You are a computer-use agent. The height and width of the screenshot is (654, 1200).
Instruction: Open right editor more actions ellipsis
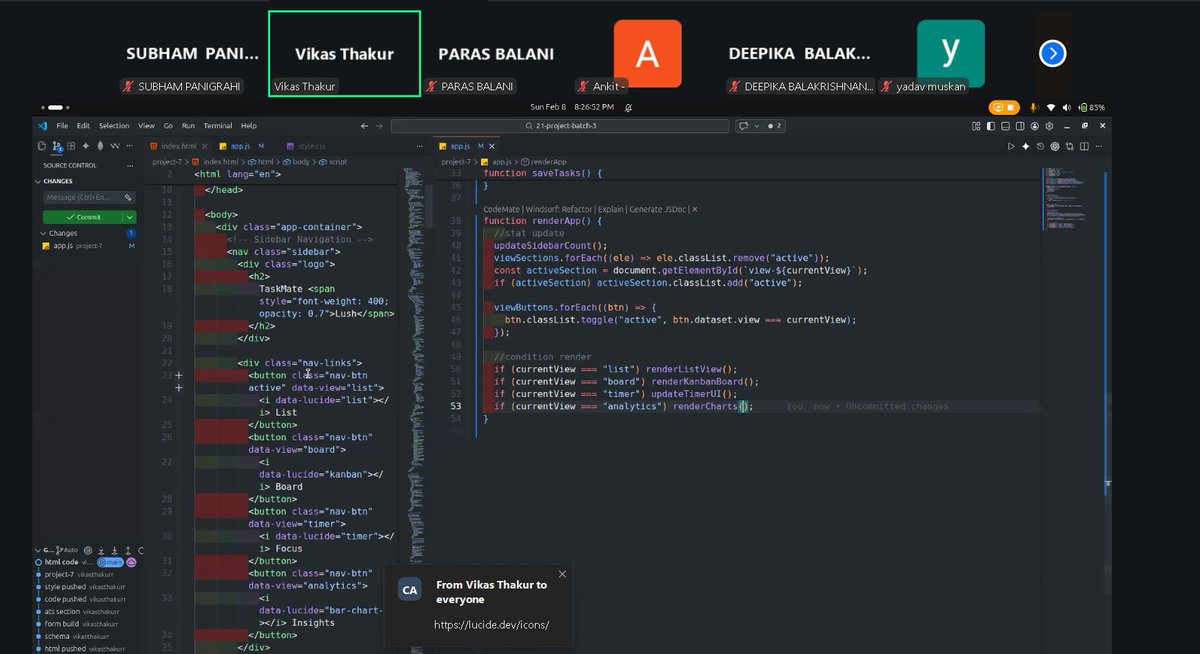[1099, 147]
